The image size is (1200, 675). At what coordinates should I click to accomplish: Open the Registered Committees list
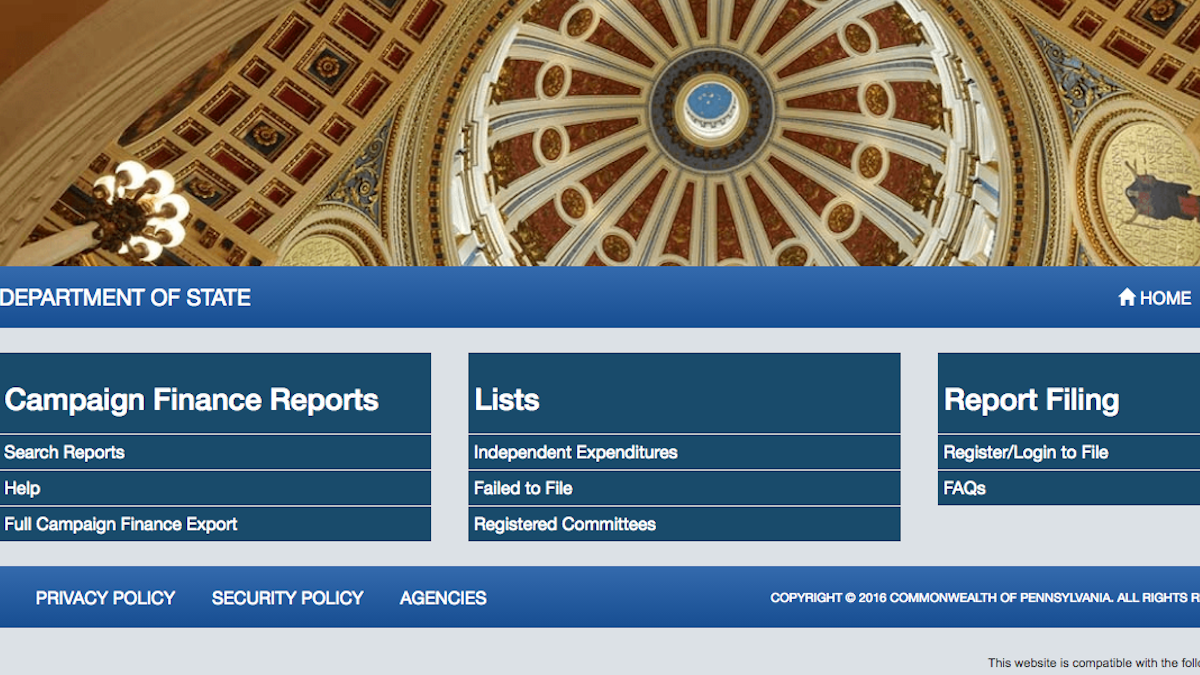click(565, 524)
